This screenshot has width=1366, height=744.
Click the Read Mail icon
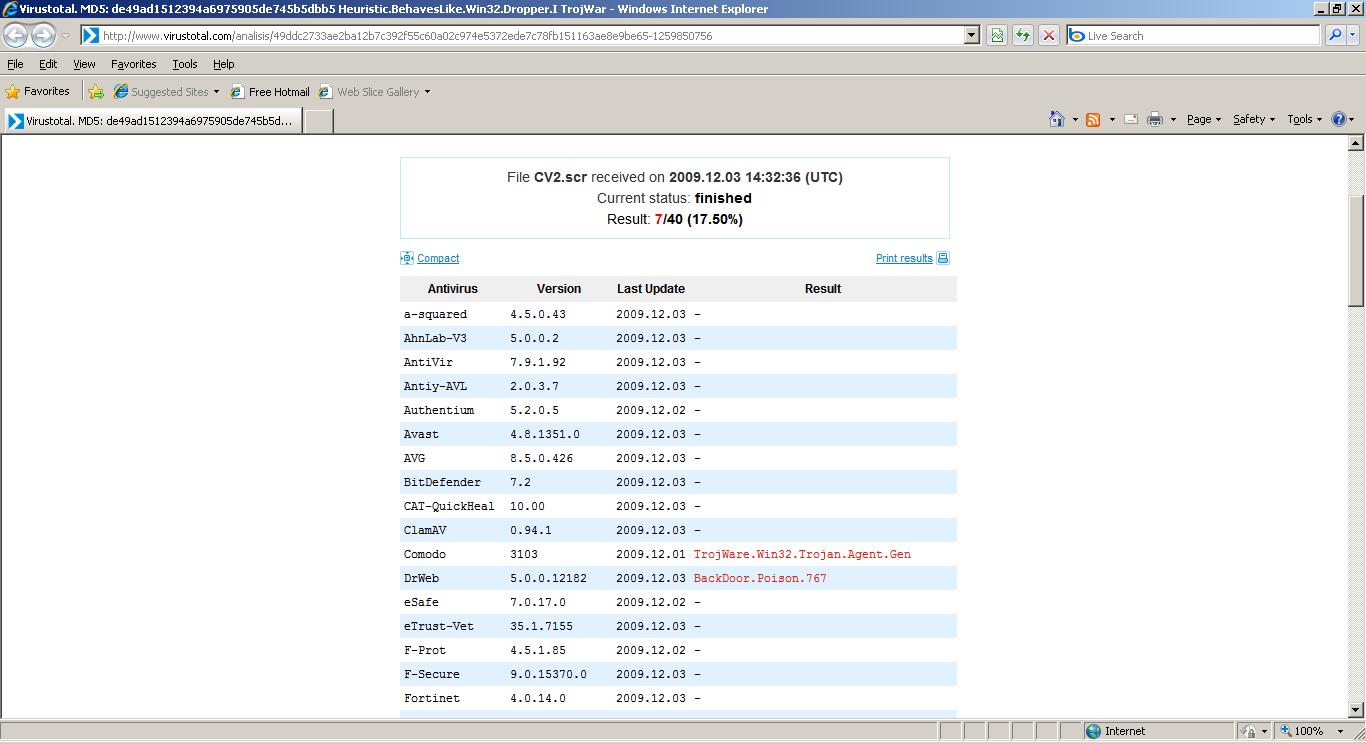tap(1131, 119)
